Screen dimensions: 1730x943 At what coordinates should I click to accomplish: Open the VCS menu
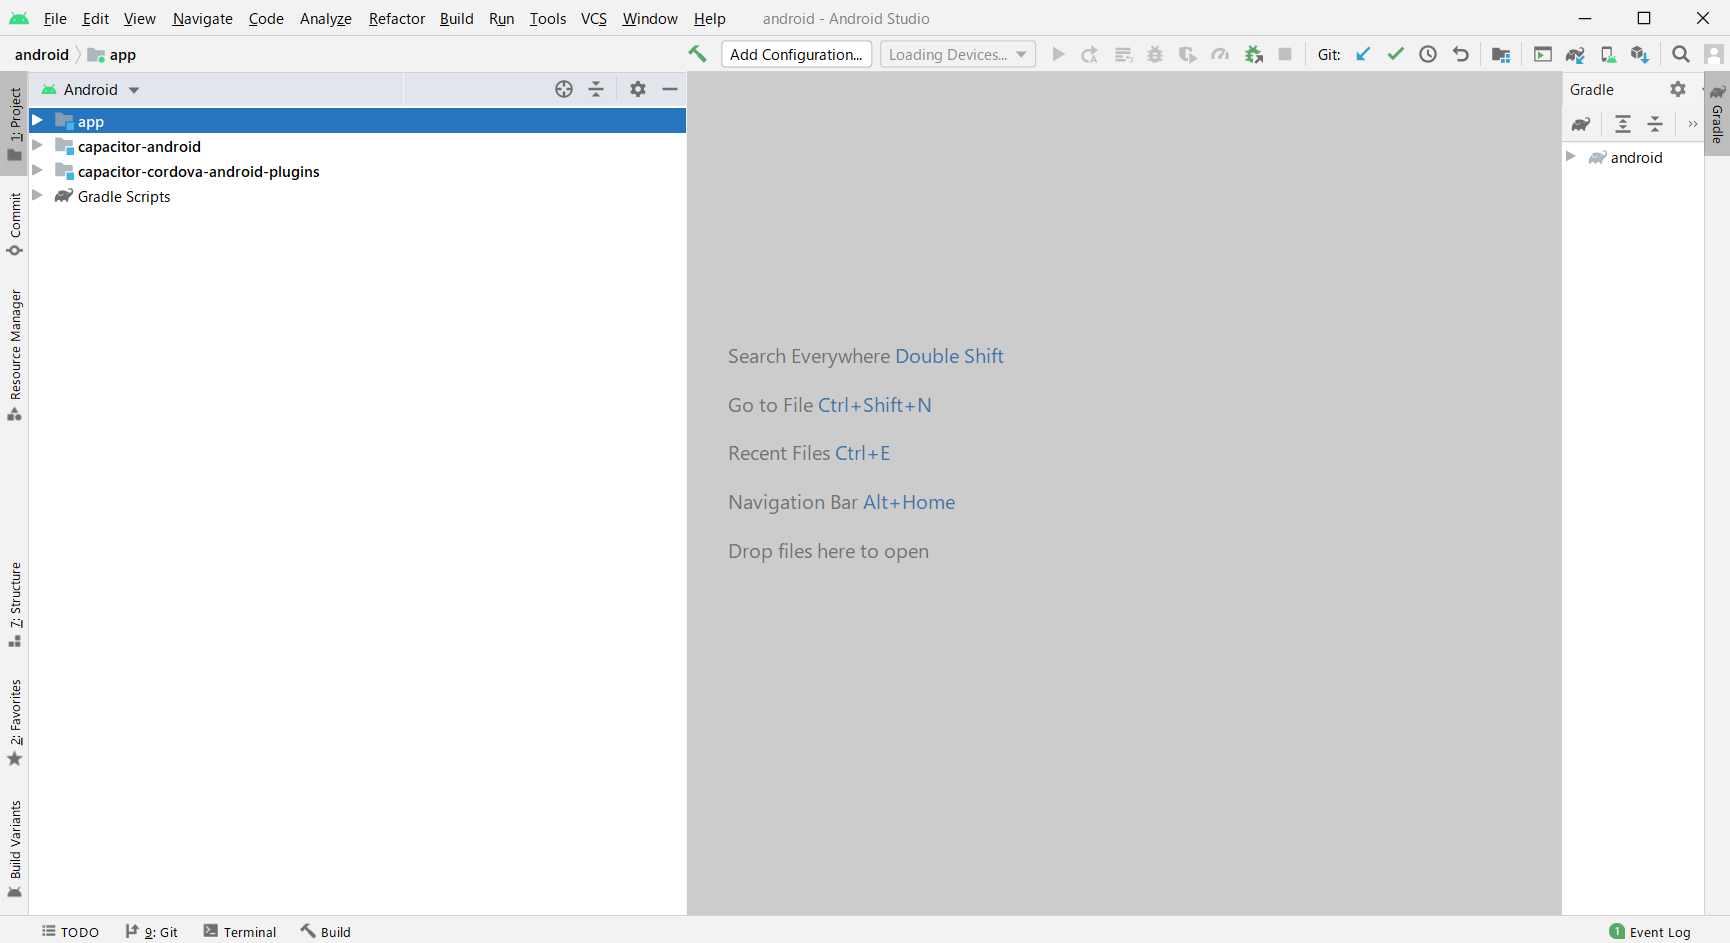coord(594,18)
